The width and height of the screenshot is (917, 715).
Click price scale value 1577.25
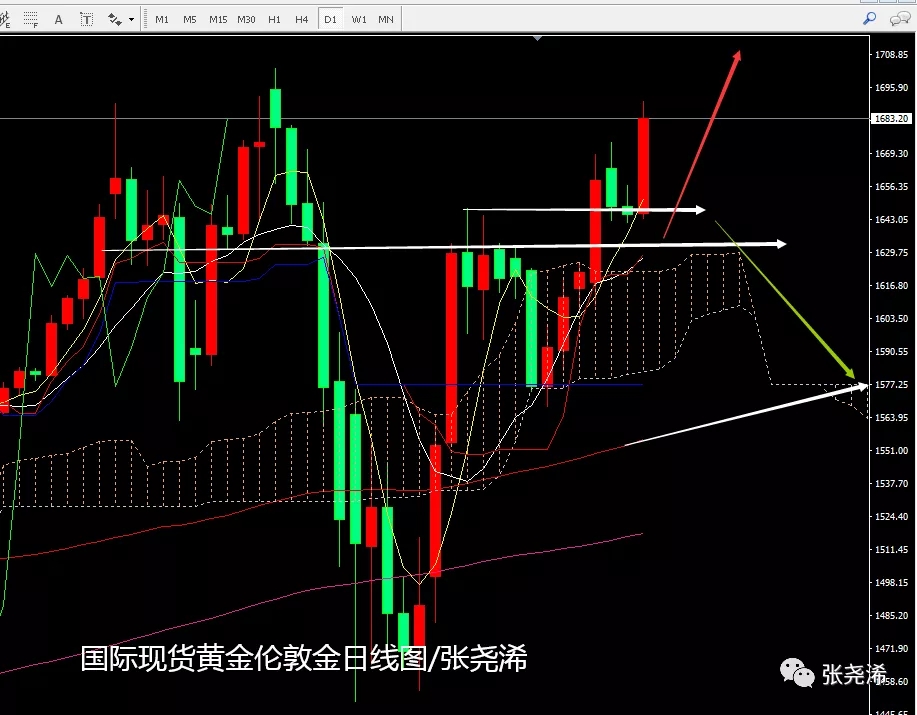(891, 384)
